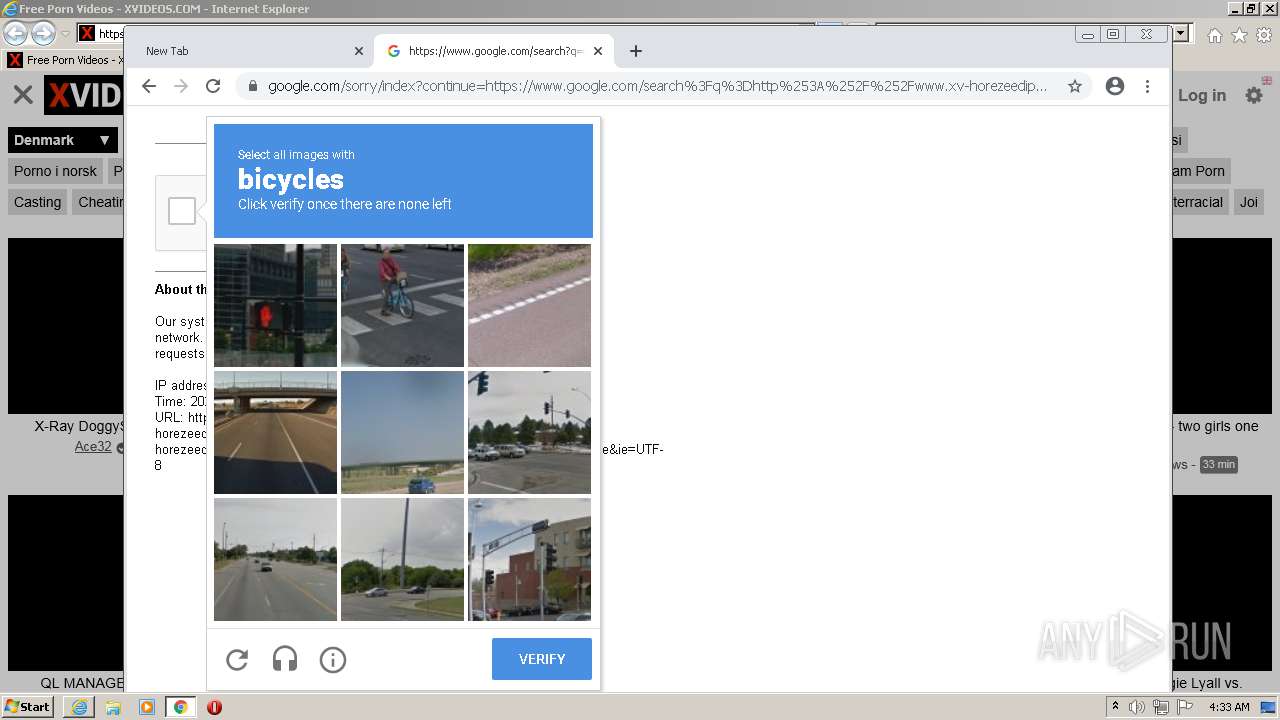
Task: Select the highway overpass image
Action: click(275, 432)
